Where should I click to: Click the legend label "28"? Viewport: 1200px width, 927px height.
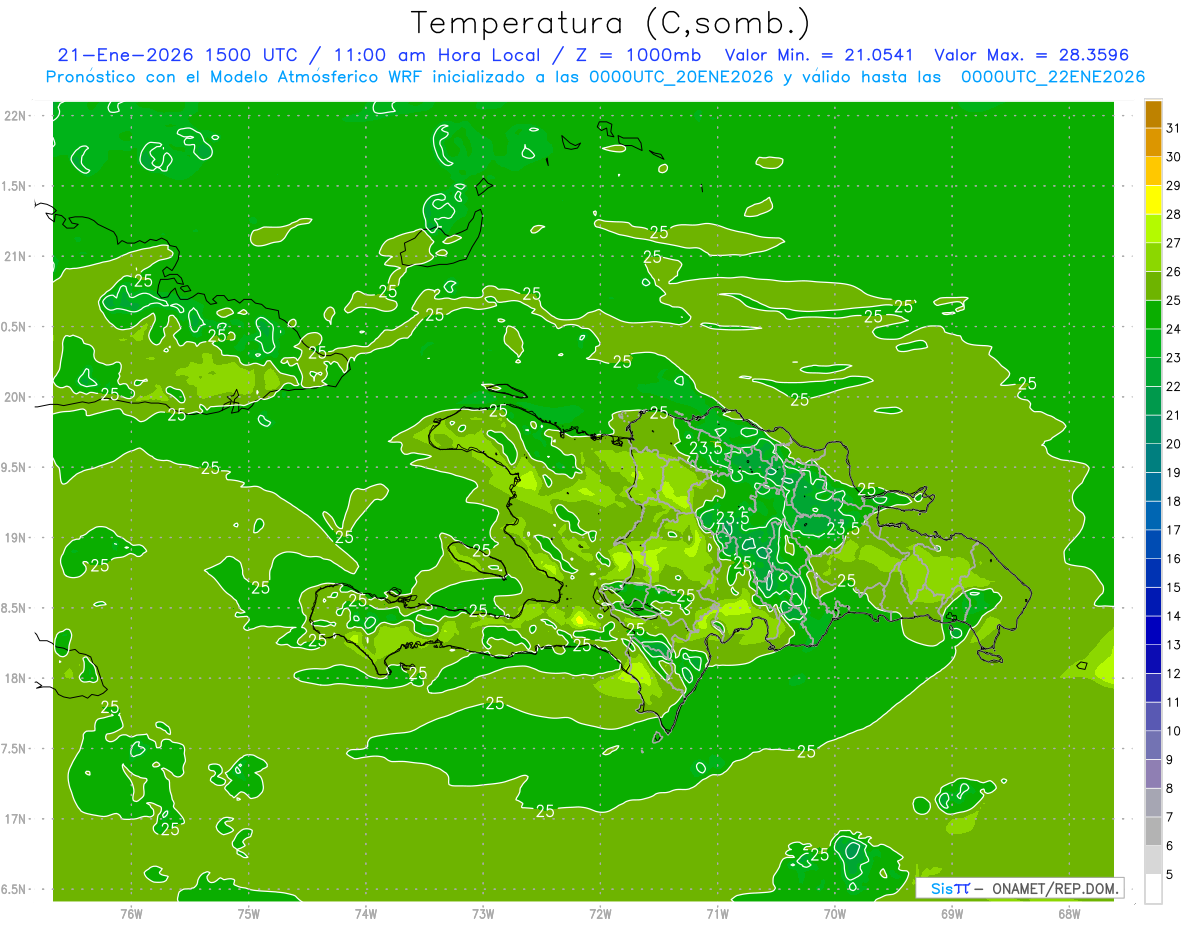coord(1173,214)
